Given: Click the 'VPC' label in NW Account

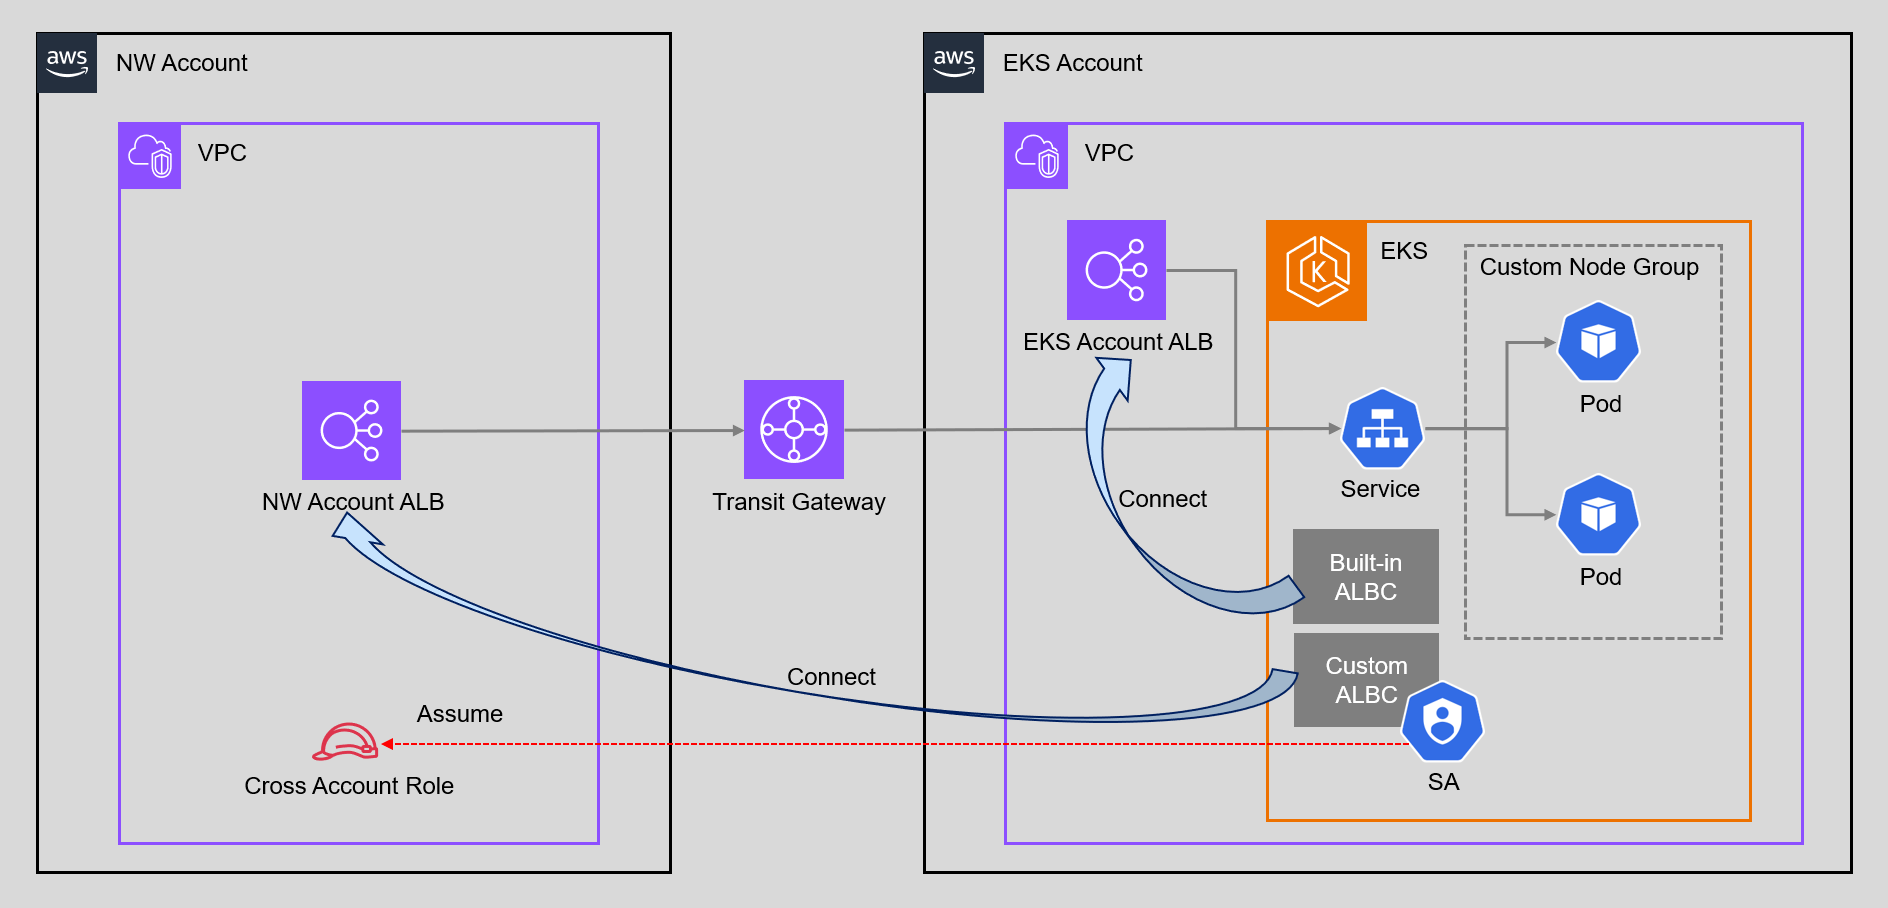Looking at the screenshot, I should [222, 153].
